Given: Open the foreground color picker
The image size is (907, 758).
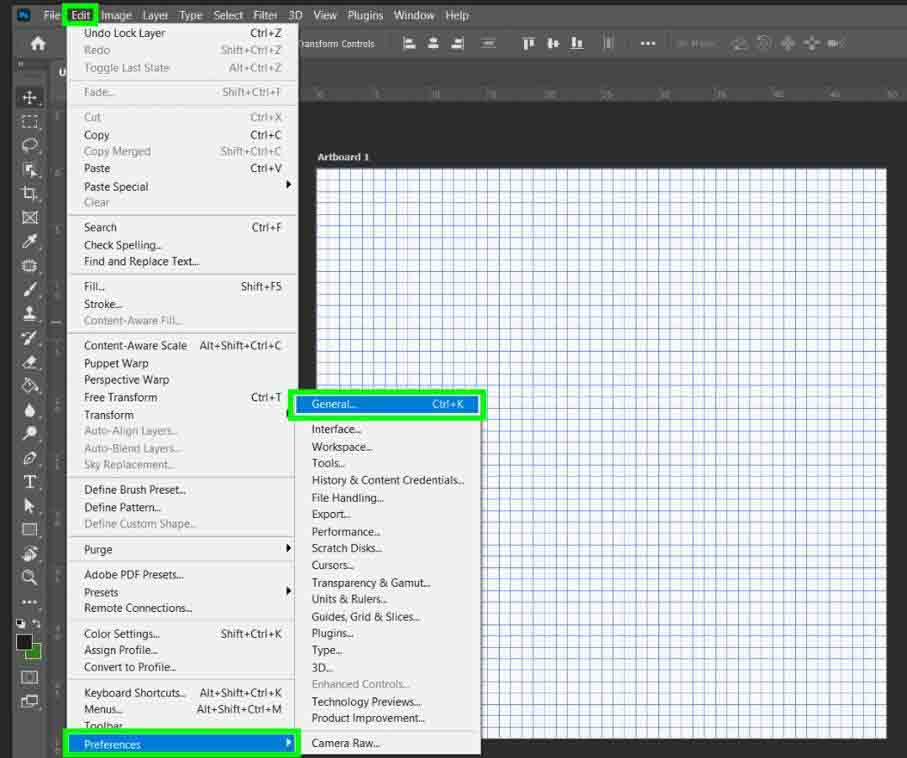Looking at the screenshot, I should 24,642.
